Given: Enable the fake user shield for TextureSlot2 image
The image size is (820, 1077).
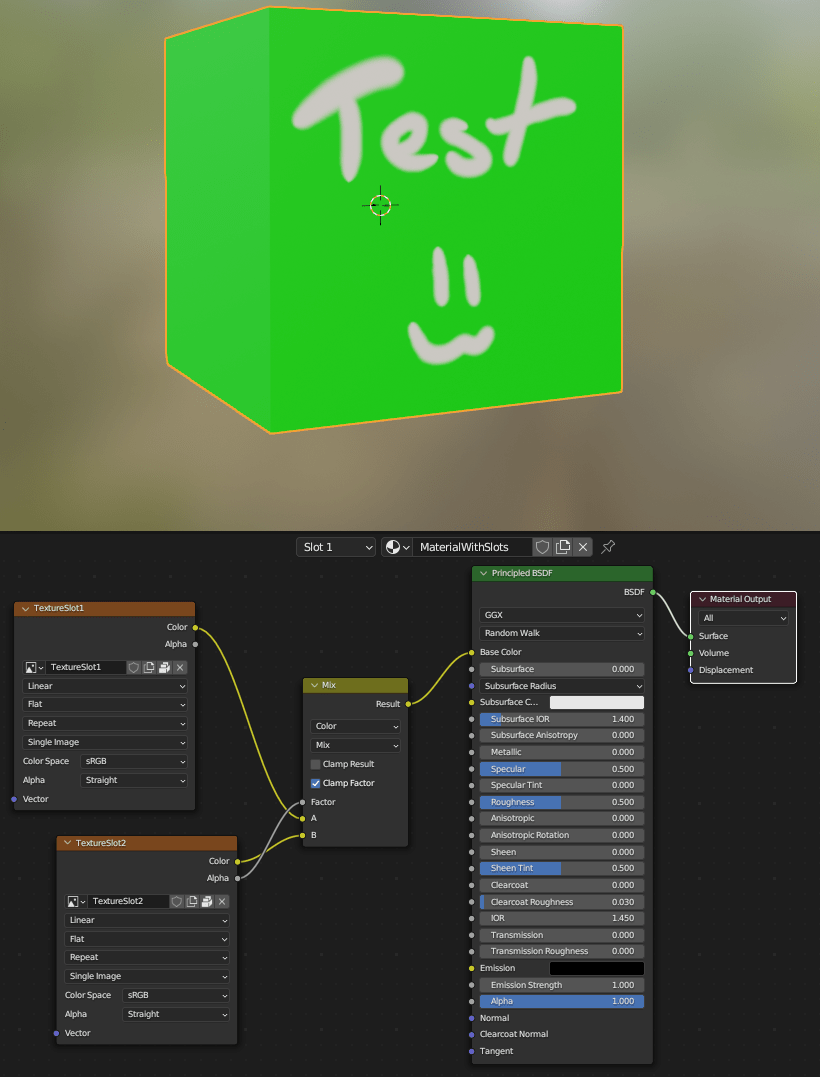Looking at the screenshot, I should pyautogui.click(x=176, y=901).
